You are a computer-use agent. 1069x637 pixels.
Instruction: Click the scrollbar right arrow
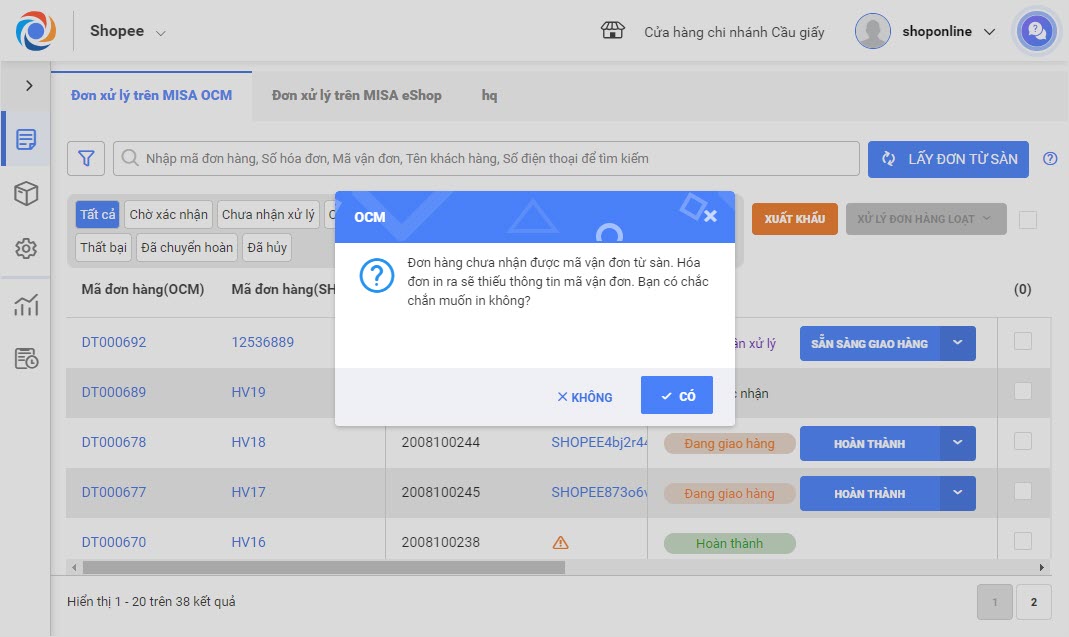click(x=1041, y=567)
